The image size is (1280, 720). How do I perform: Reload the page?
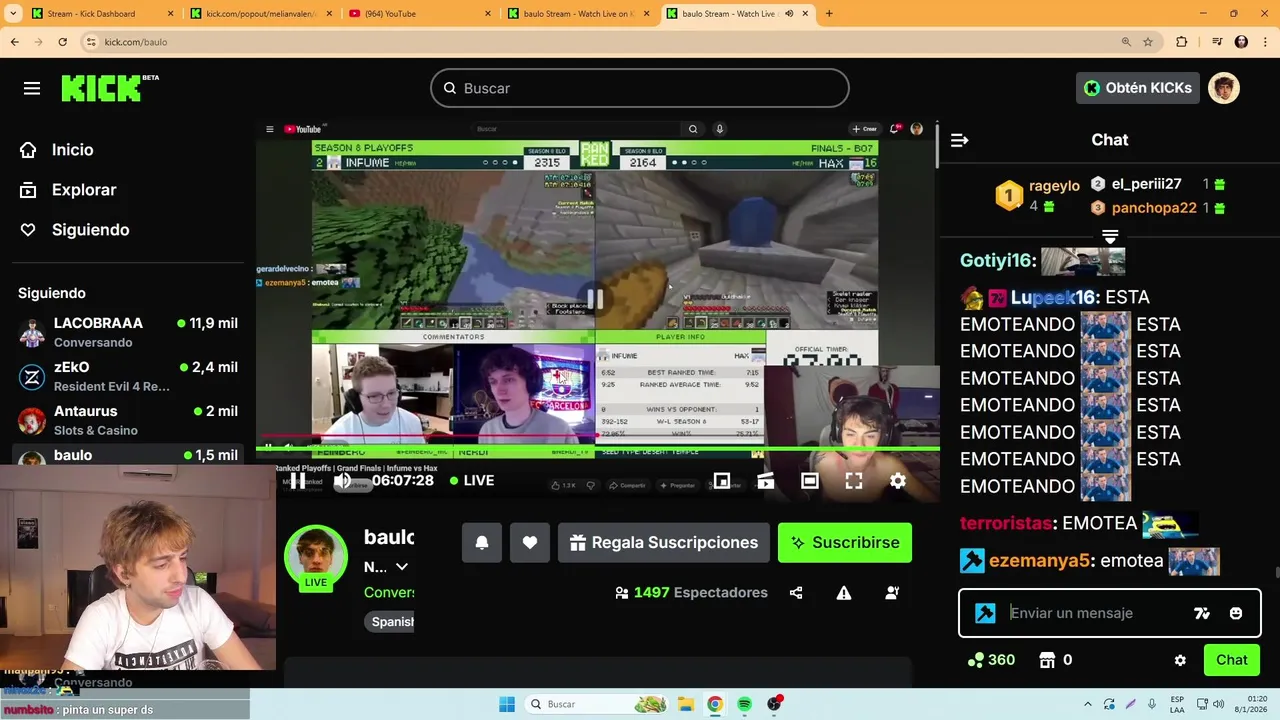pos(62,42)
